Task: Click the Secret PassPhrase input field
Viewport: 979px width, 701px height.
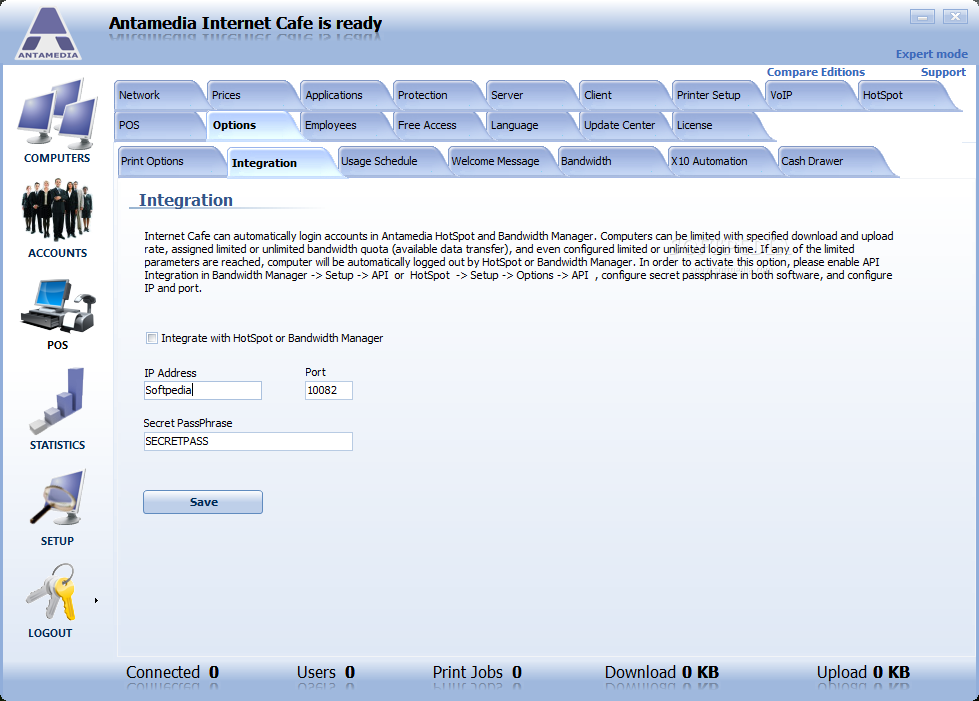Action: pyautogui.click(x=248, y=441)
